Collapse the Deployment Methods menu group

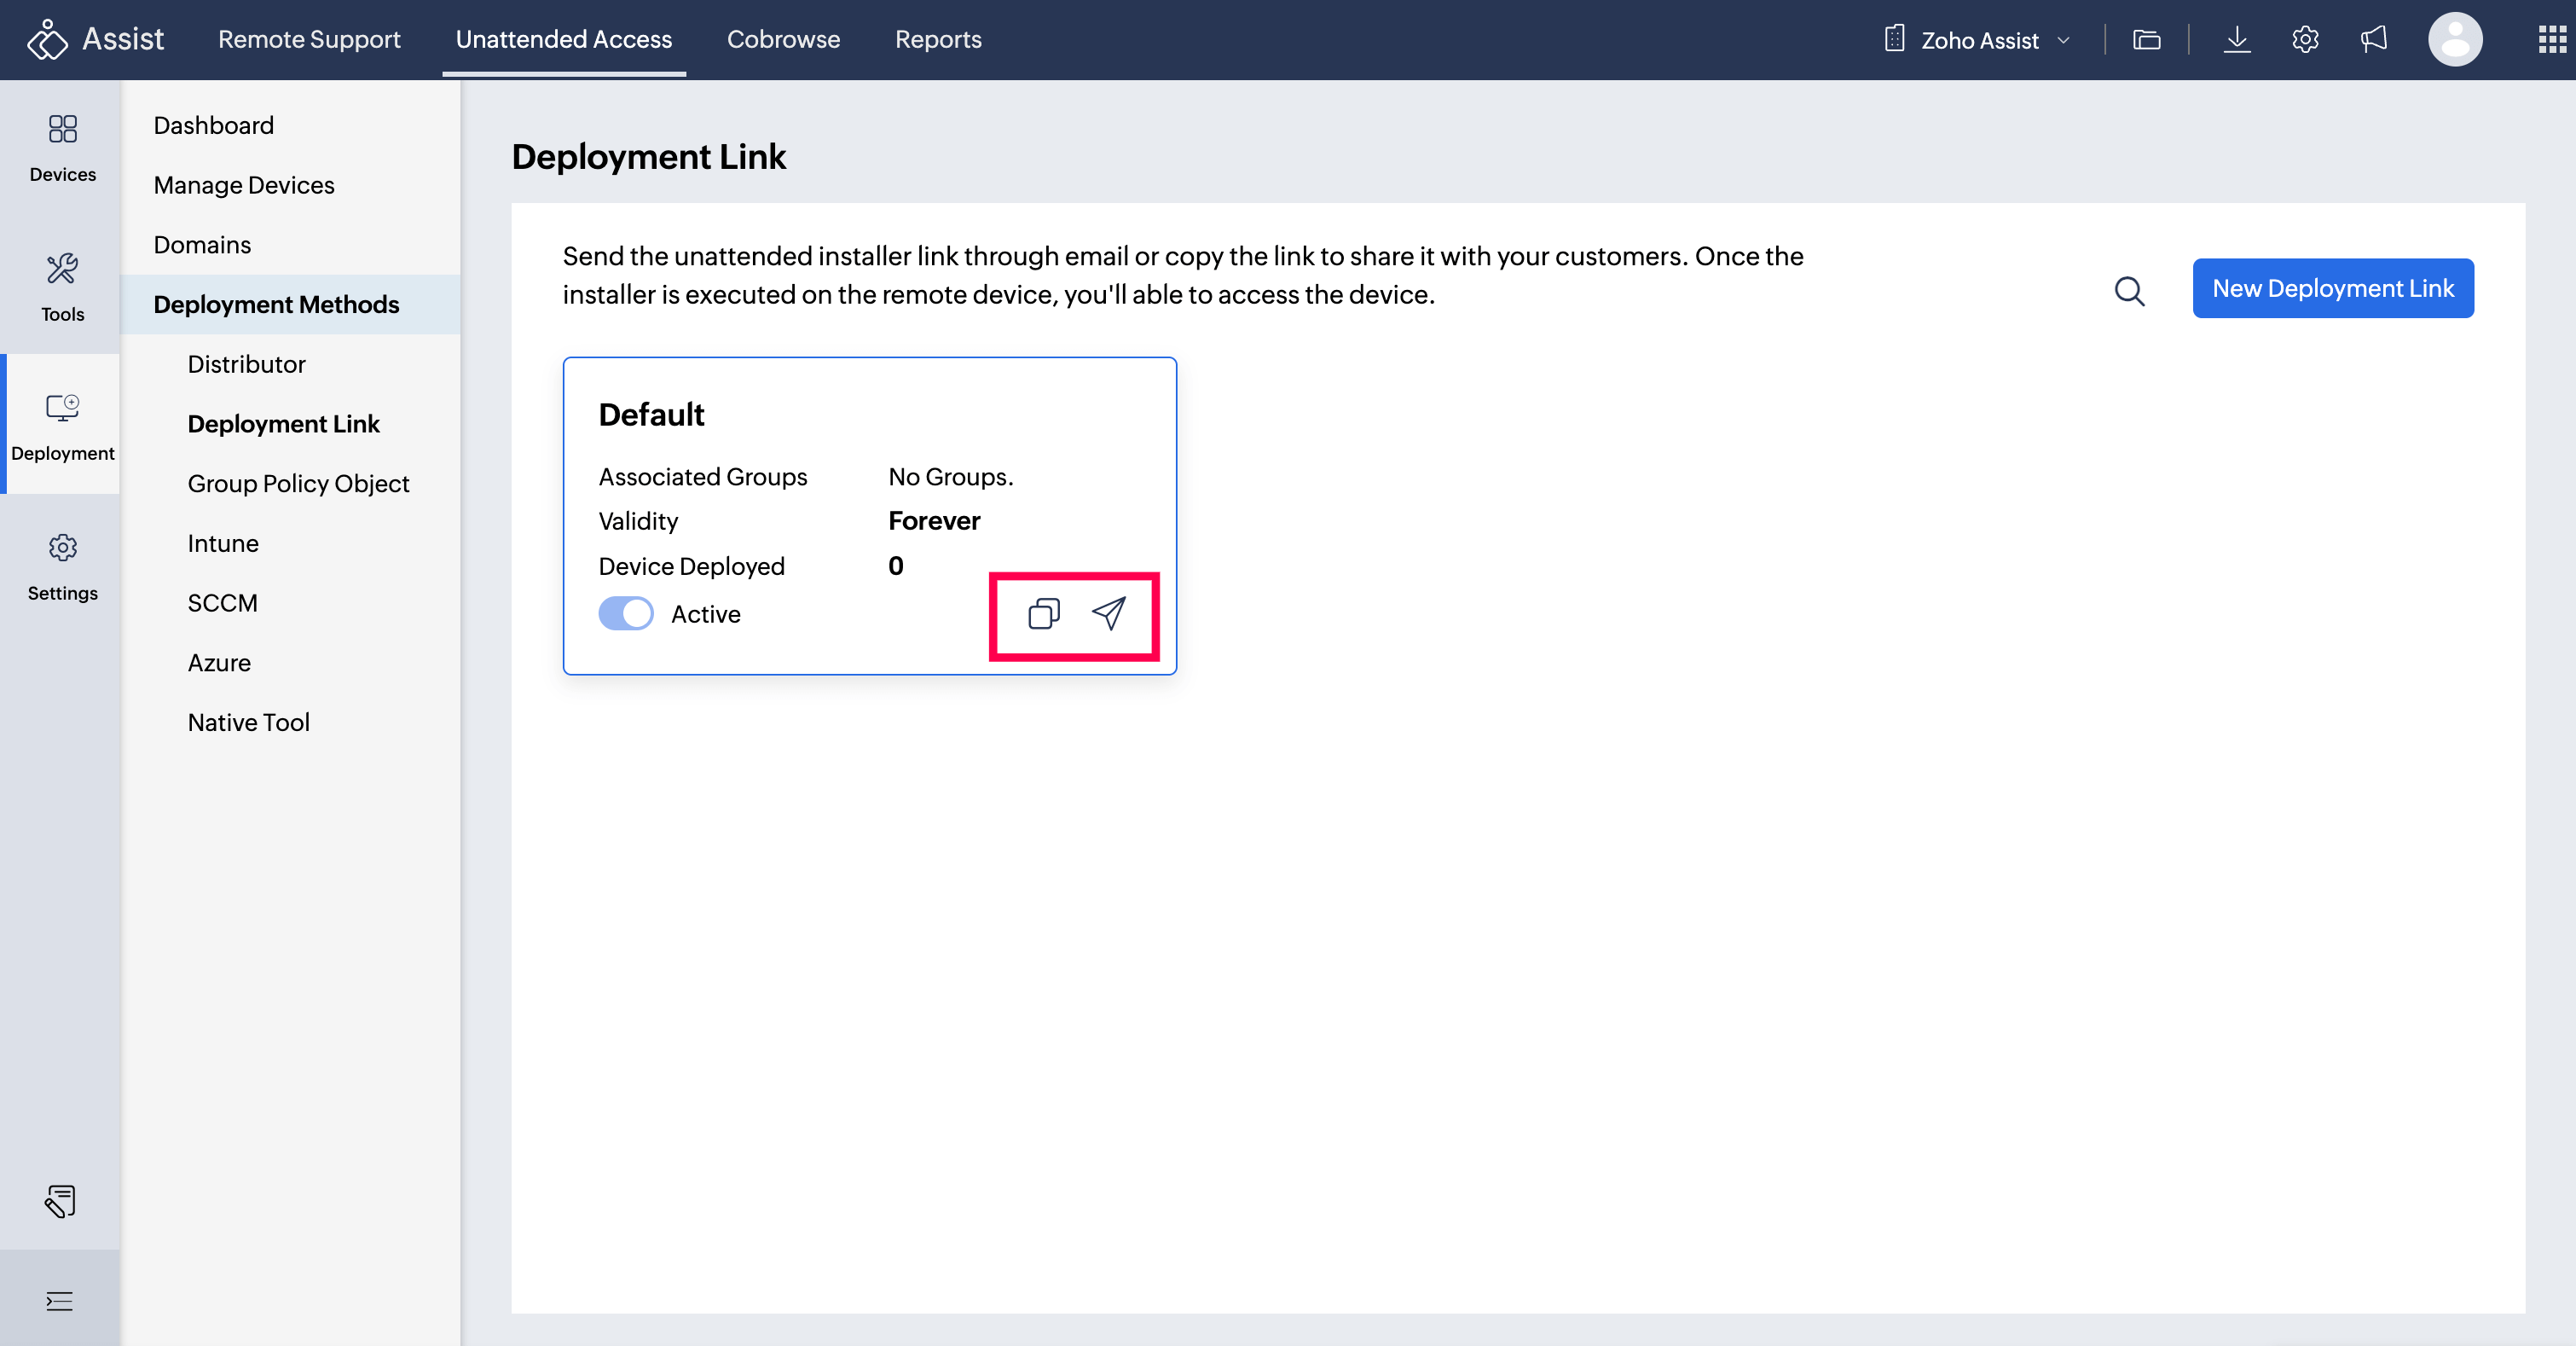coord(276,304)
